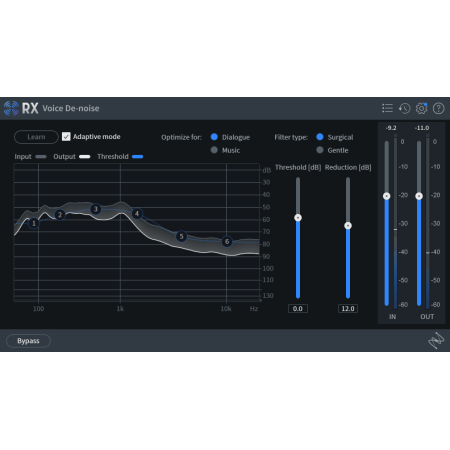Click the -9.2 input peak readout

point(391,128)
